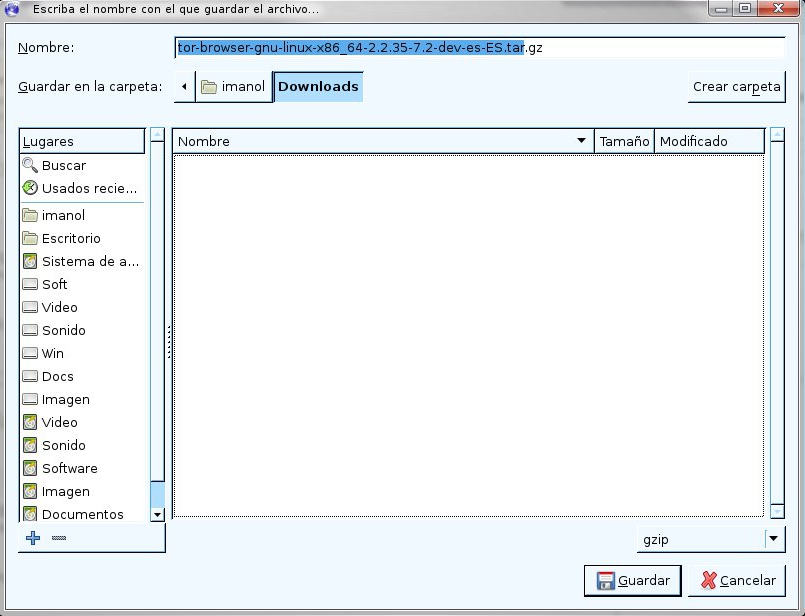
Task: Open Usados recientemente clock icon
Action: [x=30, y=188]
